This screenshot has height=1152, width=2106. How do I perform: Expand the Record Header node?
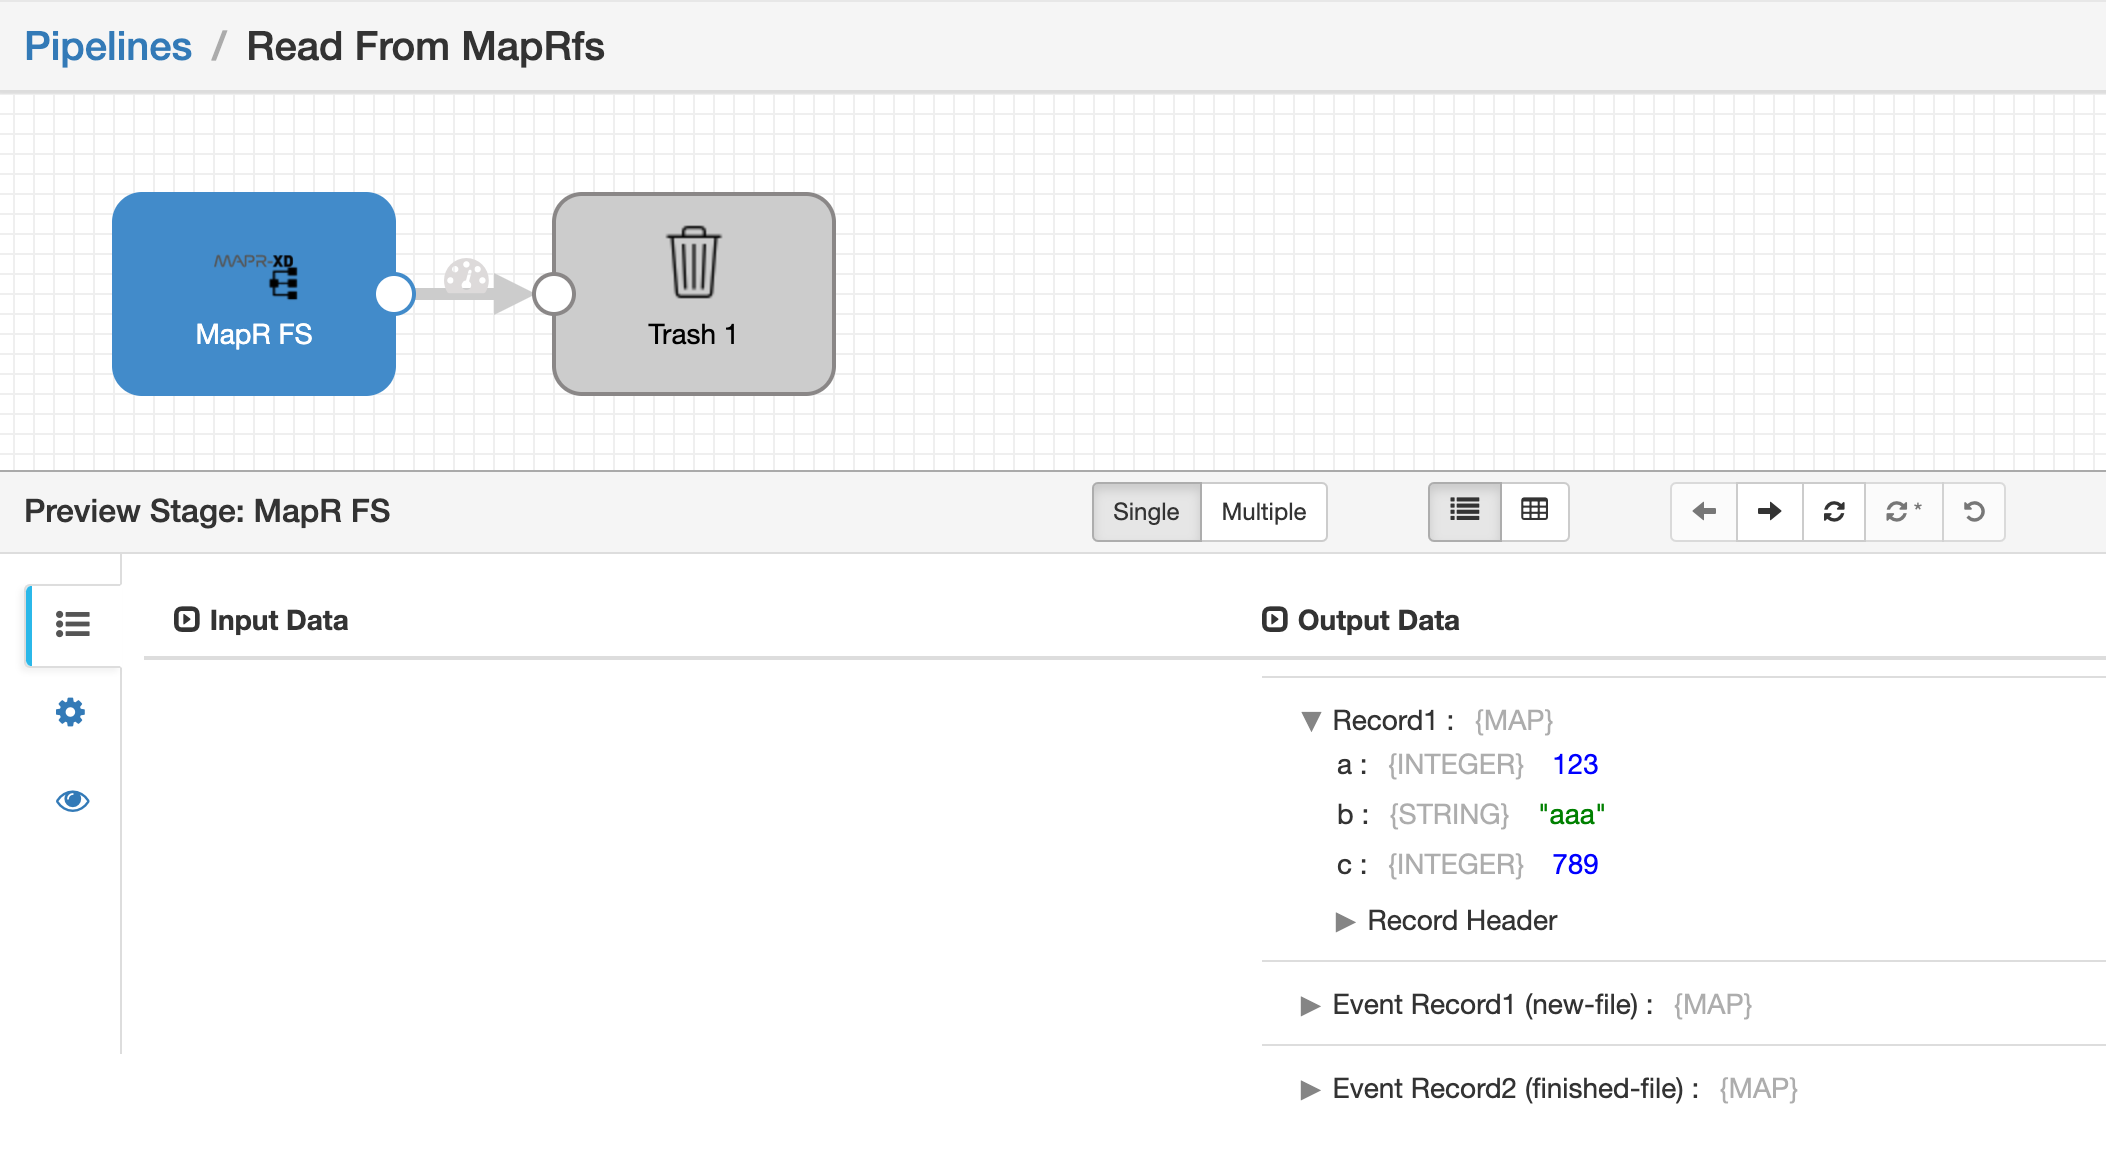coord(1345,921)
